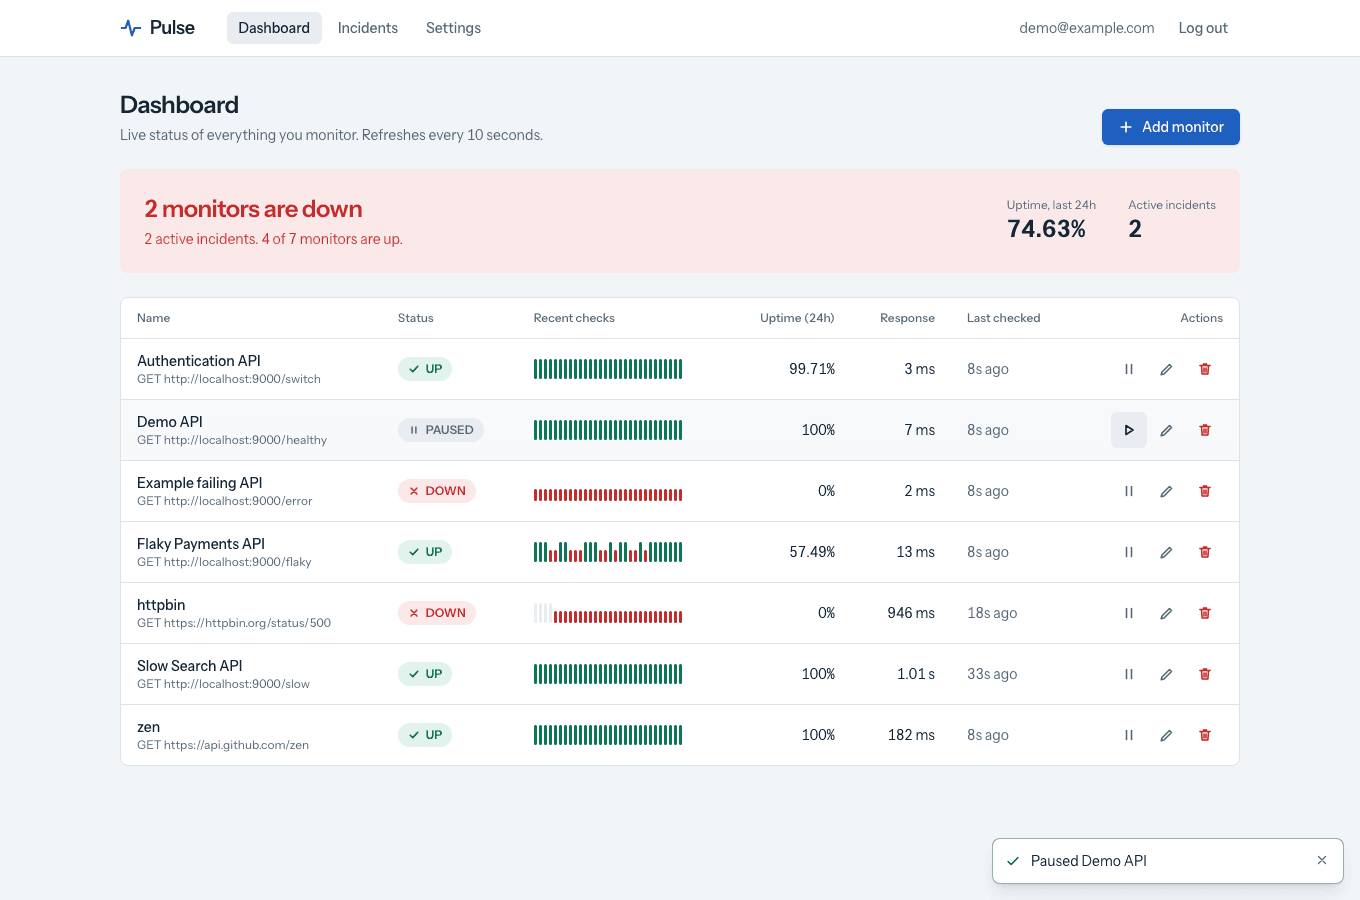Pause the zen monitor
Screen dimensions: 1360x900
tap(1129, 735)
